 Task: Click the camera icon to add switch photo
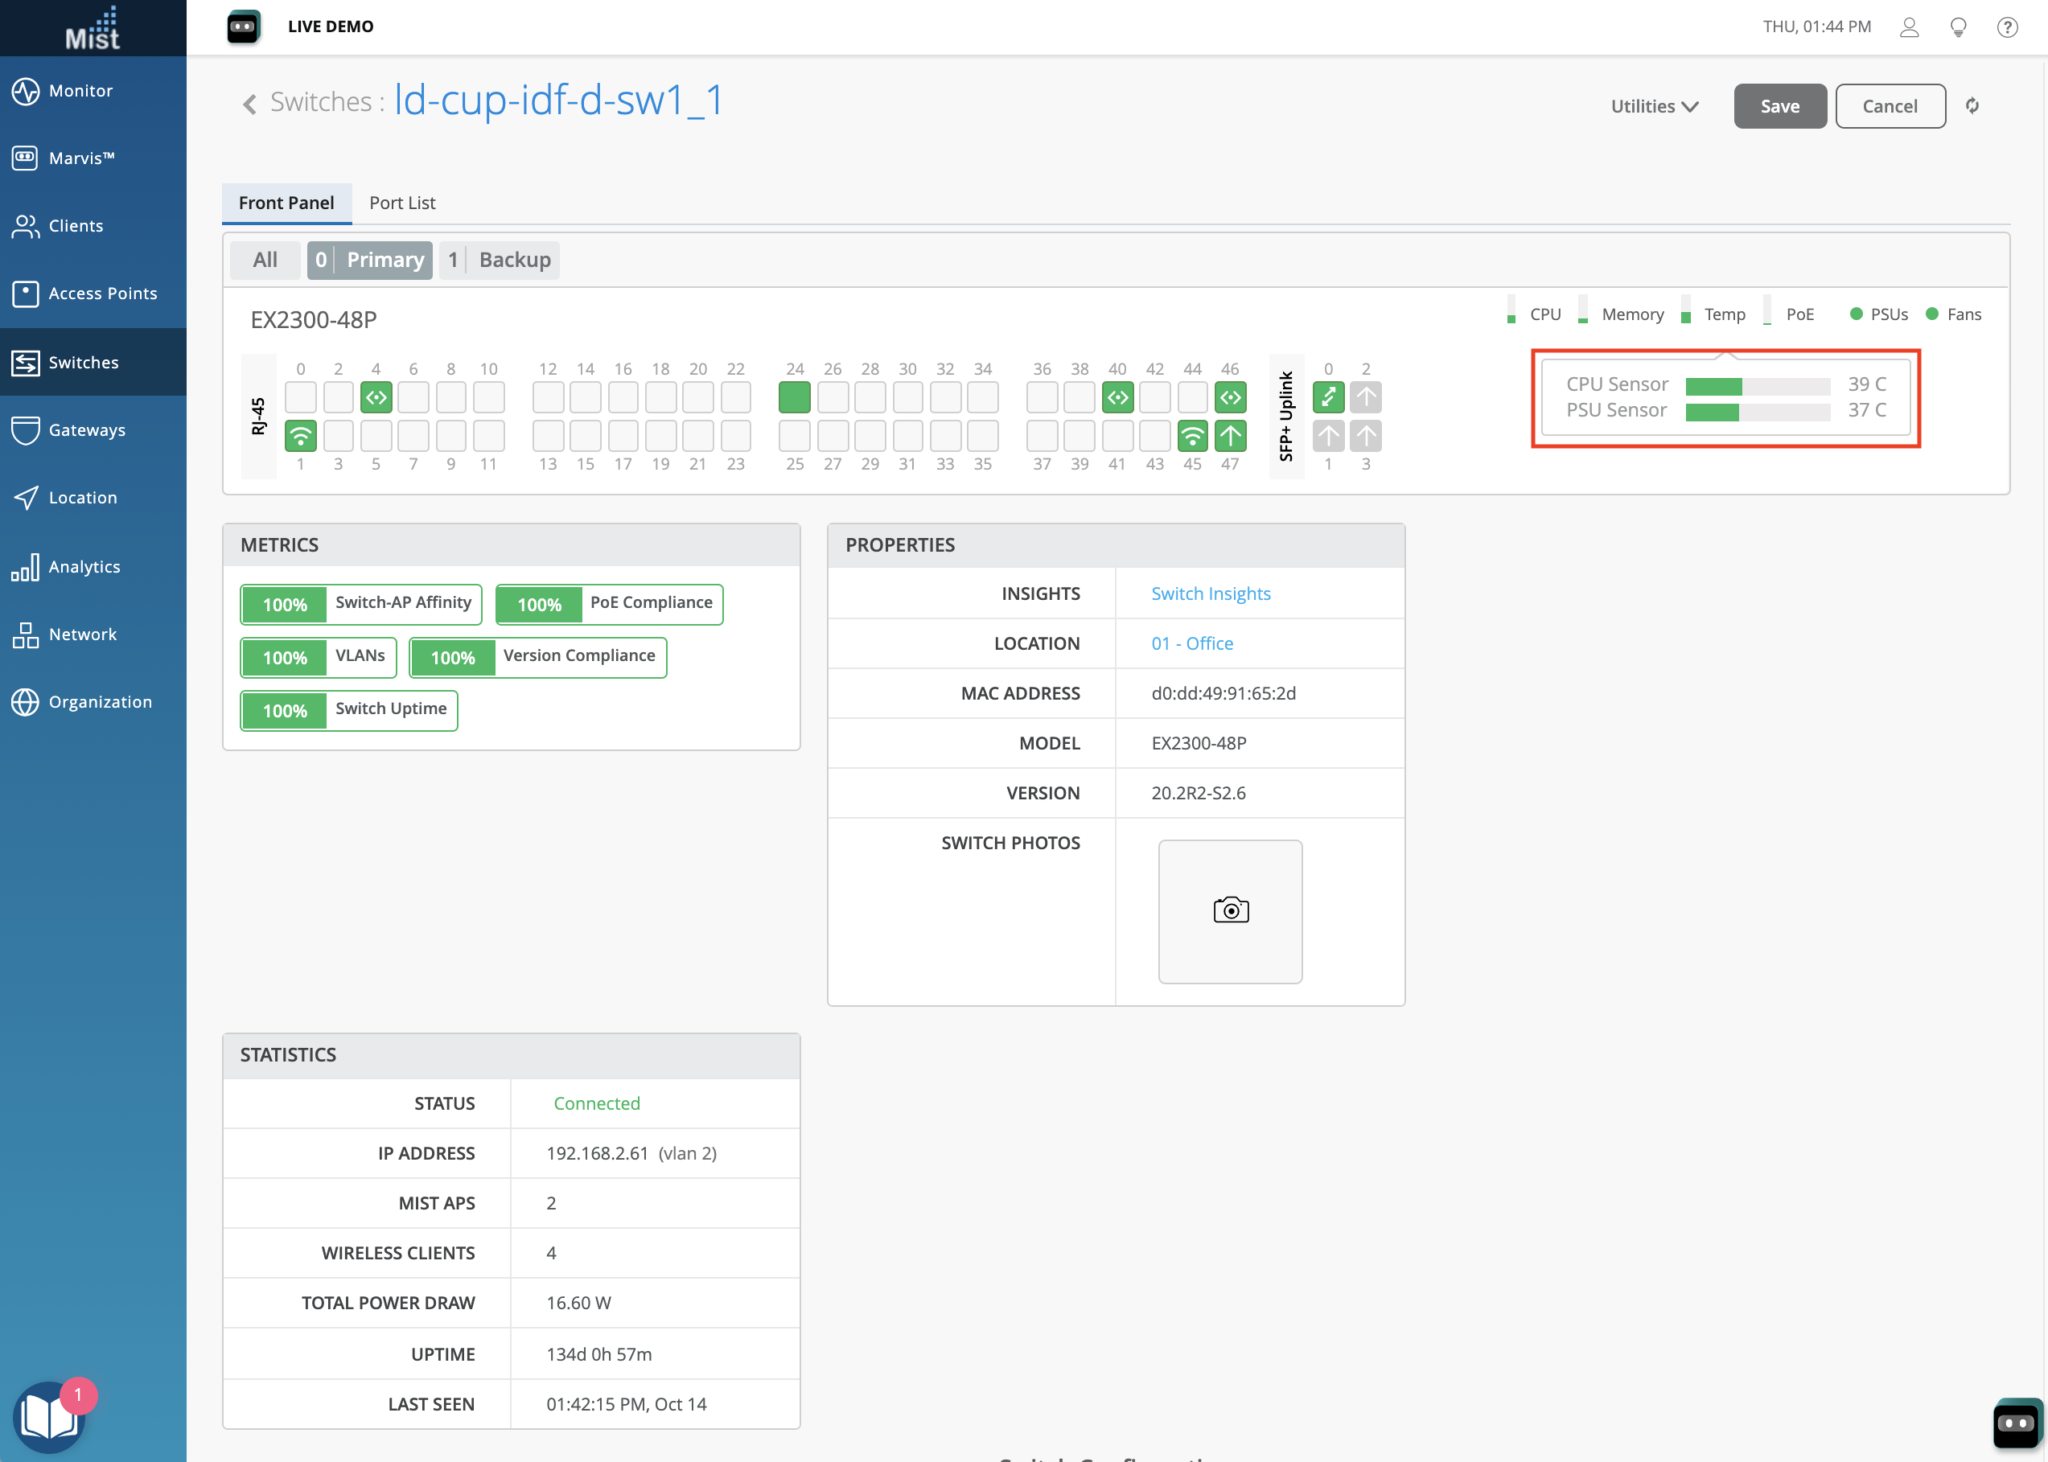pyautogui.click(x=1230, y=910)
